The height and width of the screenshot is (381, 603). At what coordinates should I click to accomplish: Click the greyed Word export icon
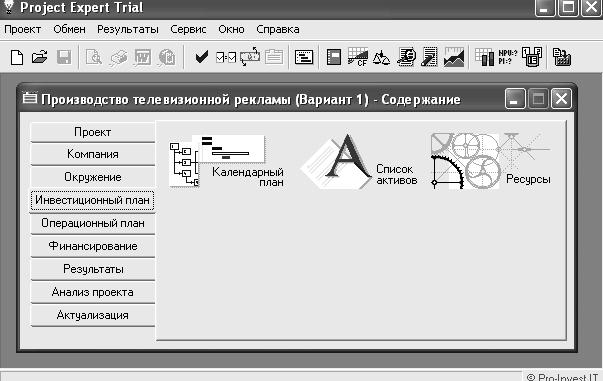142,58
